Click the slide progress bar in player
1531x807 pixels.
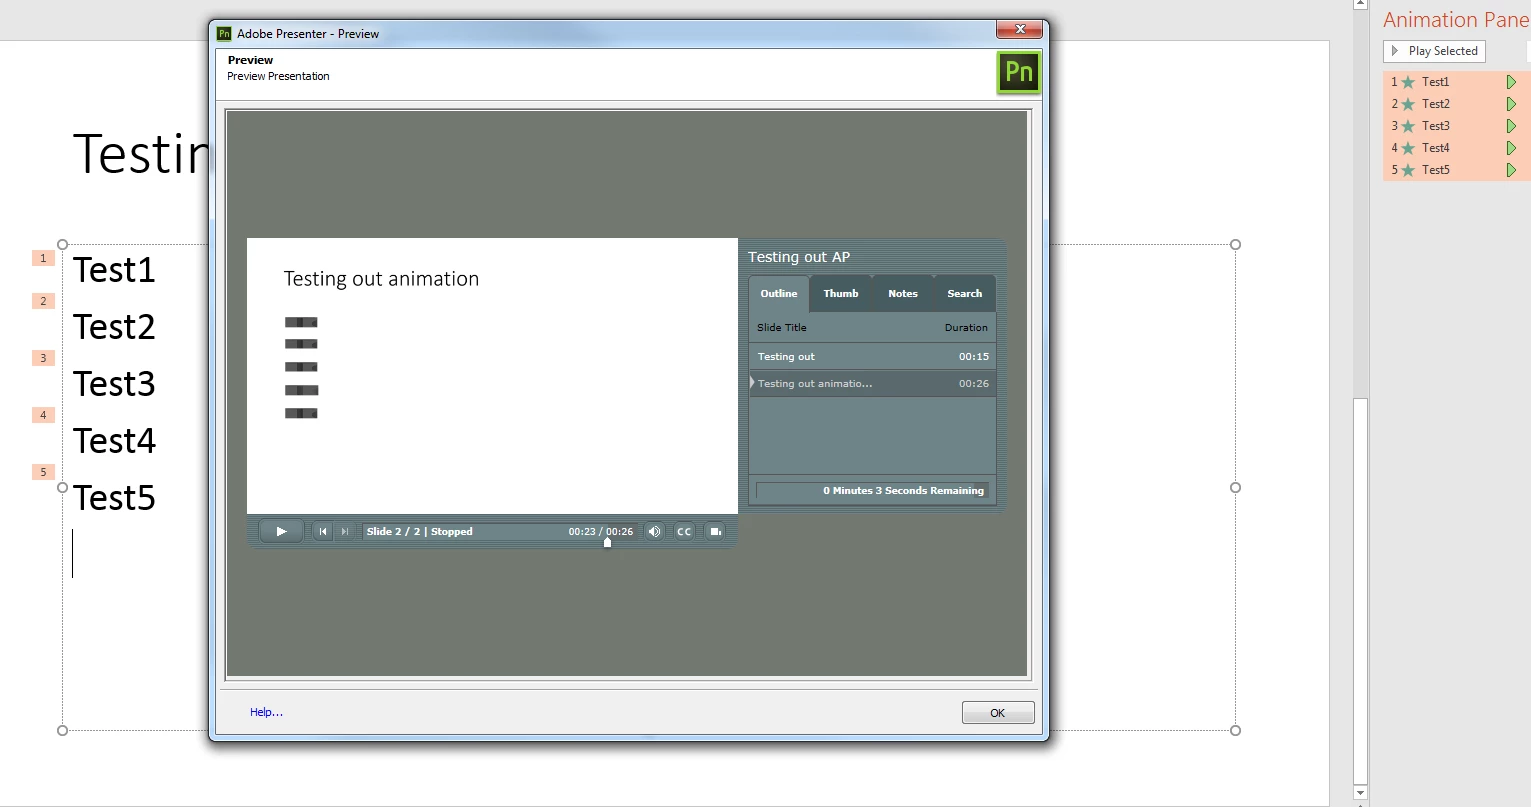(499, 531)
